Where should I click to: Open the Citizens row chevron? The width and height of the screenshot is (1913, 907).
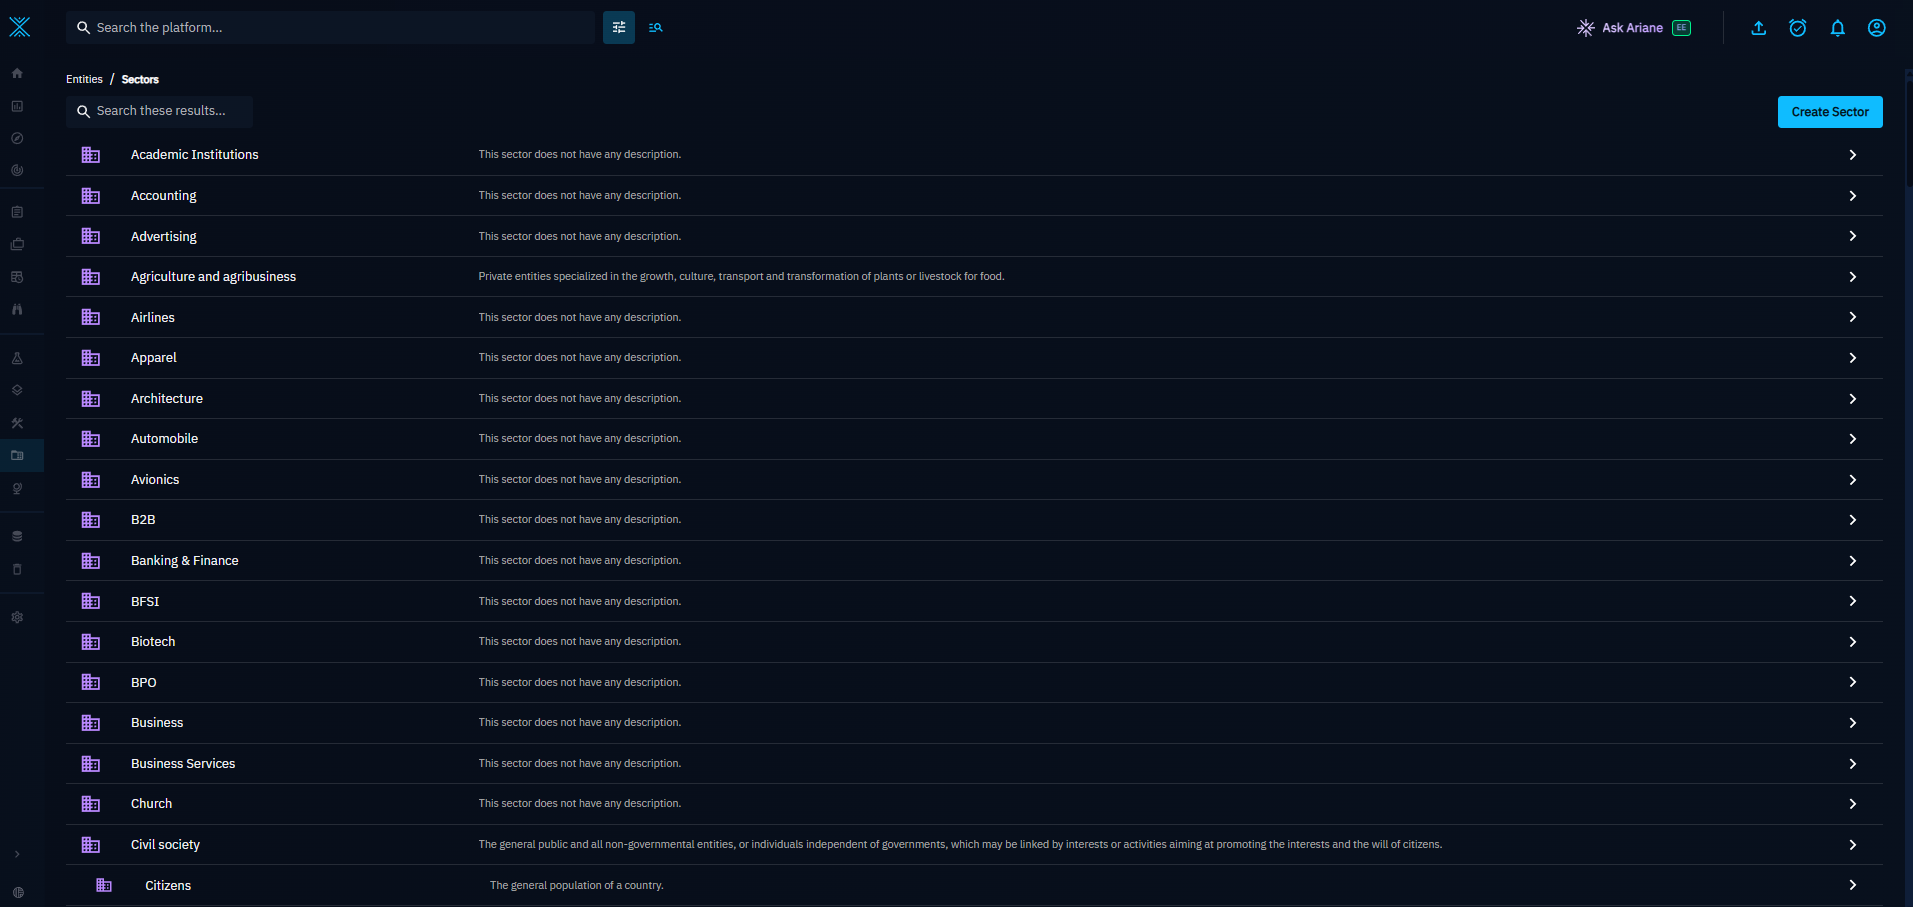(x=1852, y=885)
